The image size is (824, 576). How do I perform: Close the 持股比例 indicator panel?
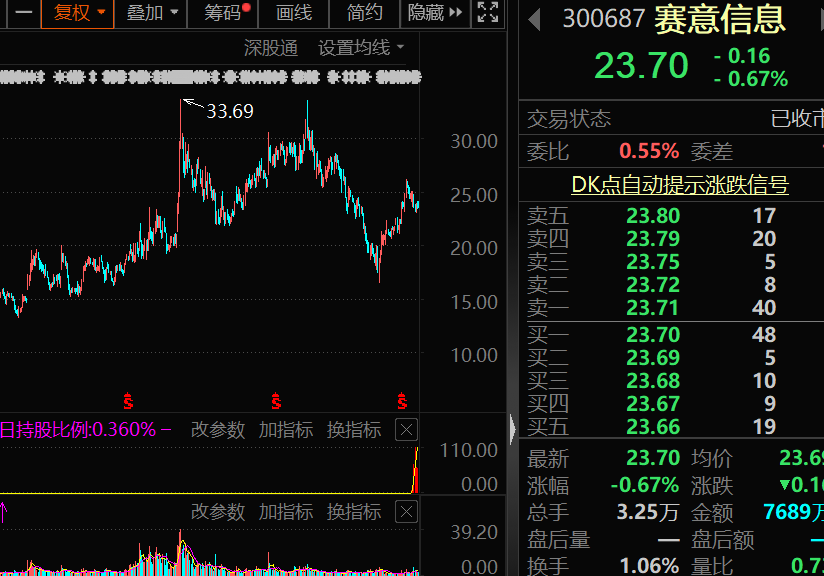click(406, 427)
